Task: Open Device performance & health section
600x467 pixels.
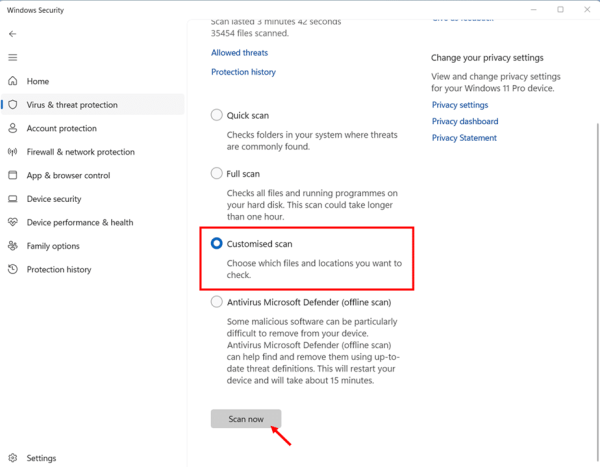Action: (93, 222)
